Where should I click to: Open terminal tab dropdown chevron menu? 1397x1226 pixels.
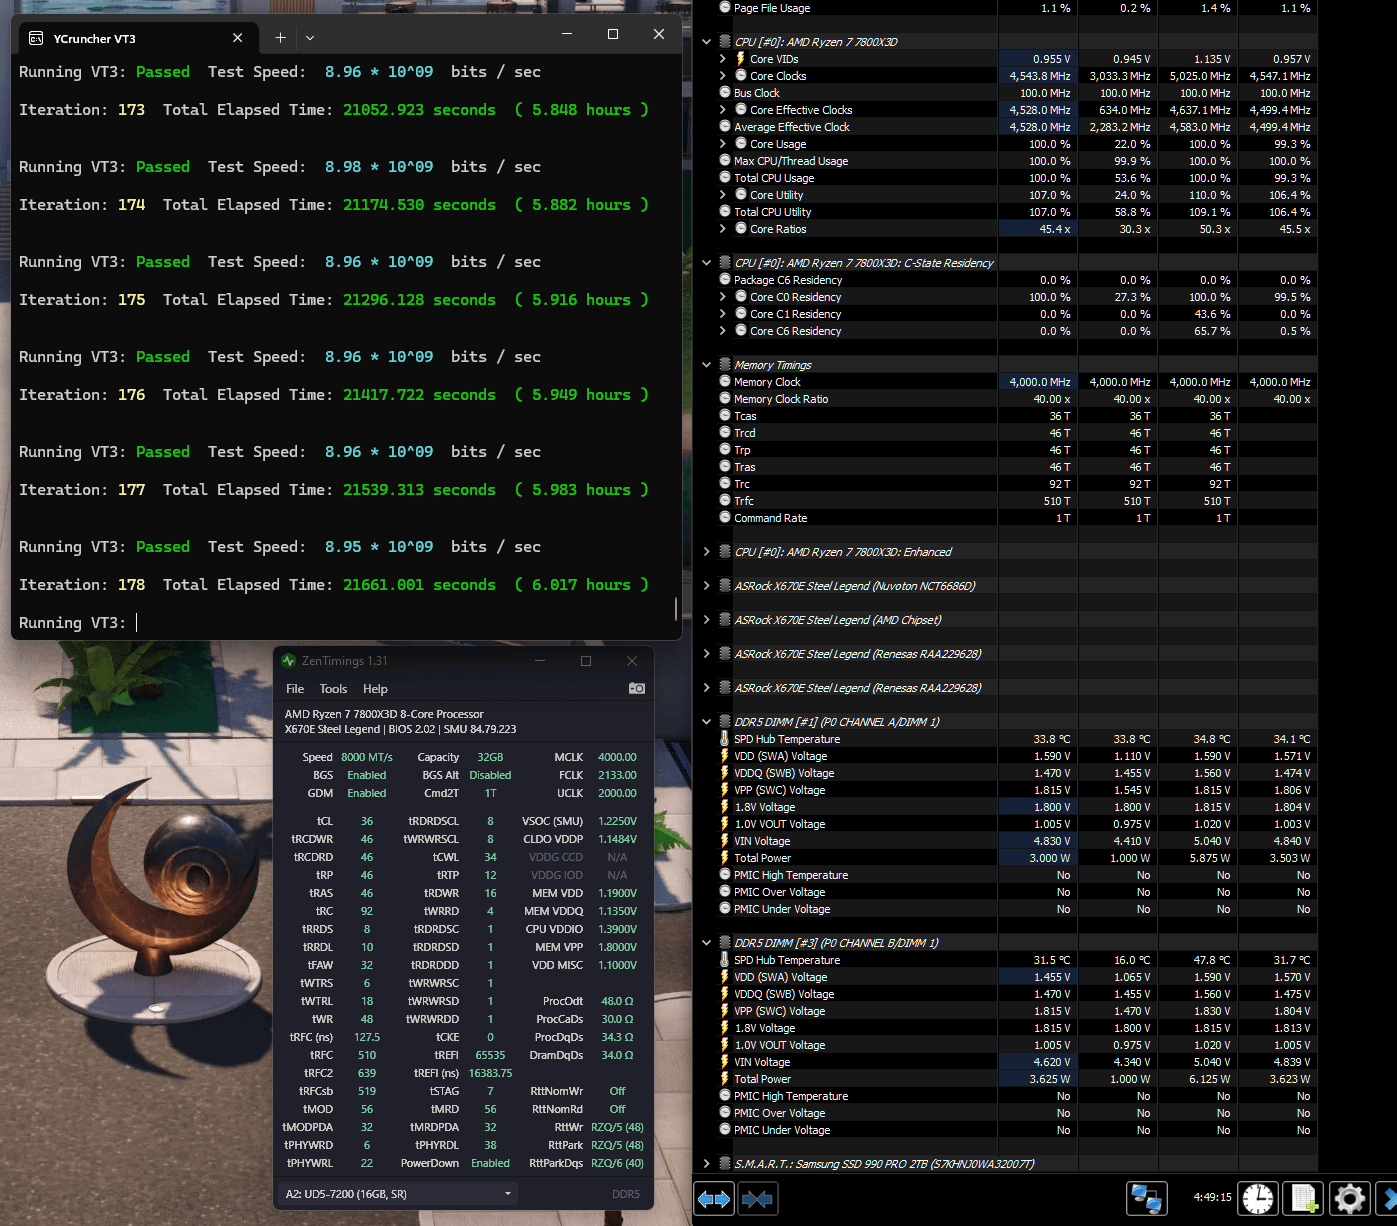[310, 38]
